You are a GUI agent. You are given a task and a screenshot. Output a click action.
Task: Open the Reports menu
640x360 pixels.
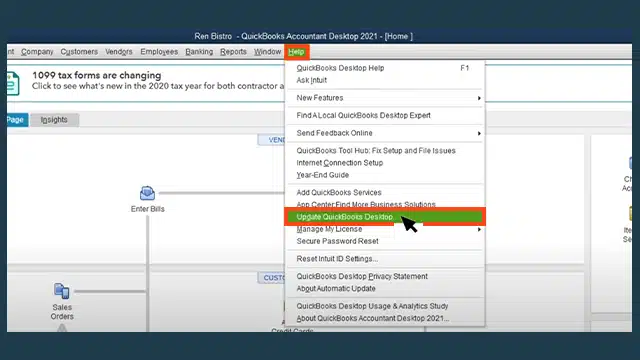pyautogui.click(x=233, y=52)
